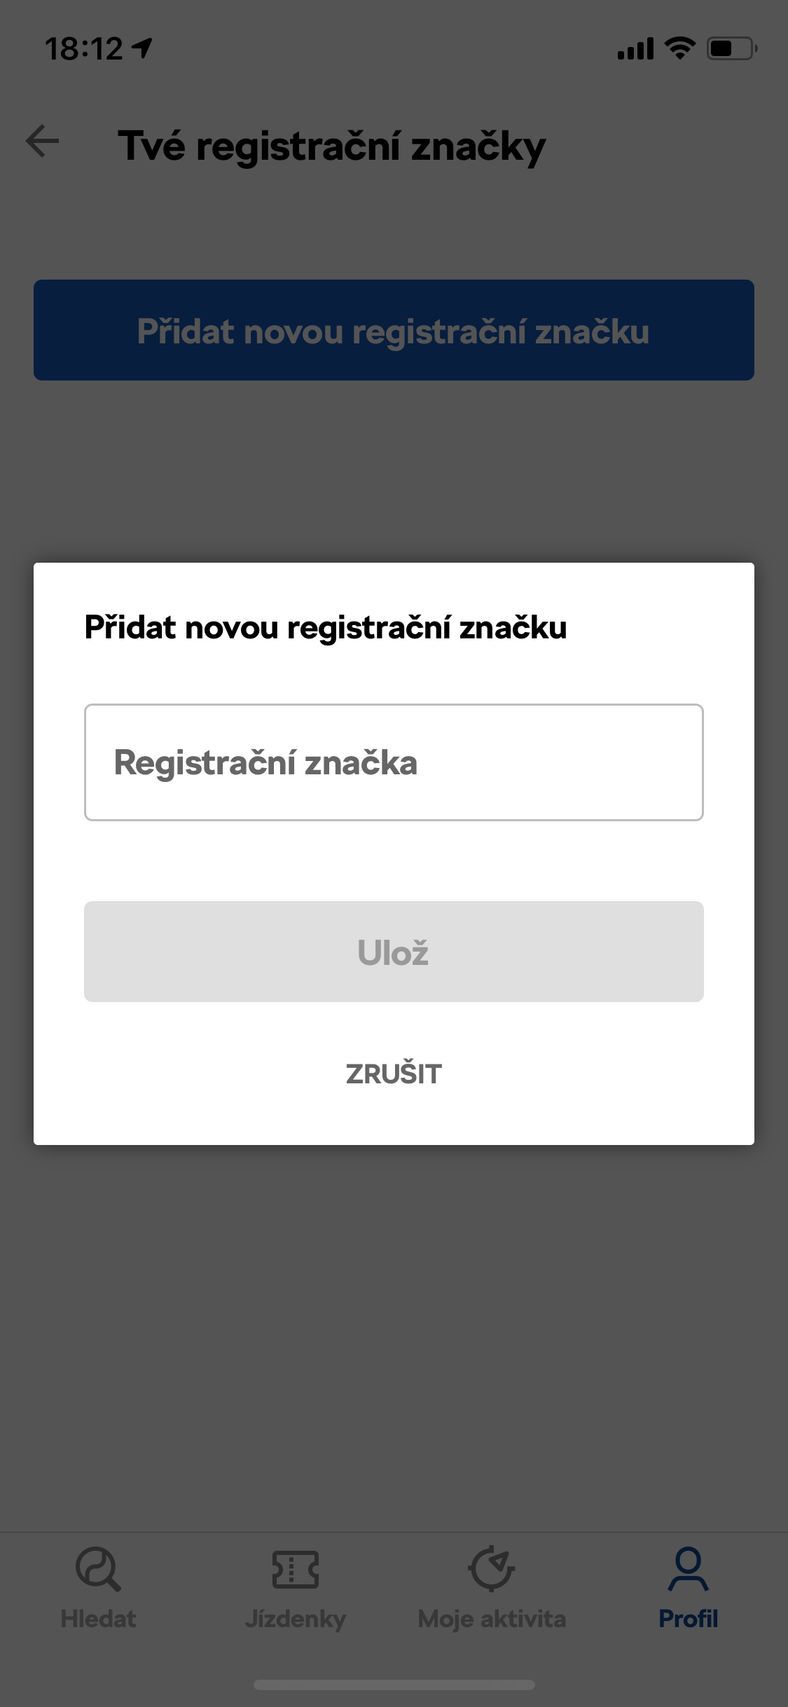
Task: Open the Hledat tab
Action: click(97, 1590)
